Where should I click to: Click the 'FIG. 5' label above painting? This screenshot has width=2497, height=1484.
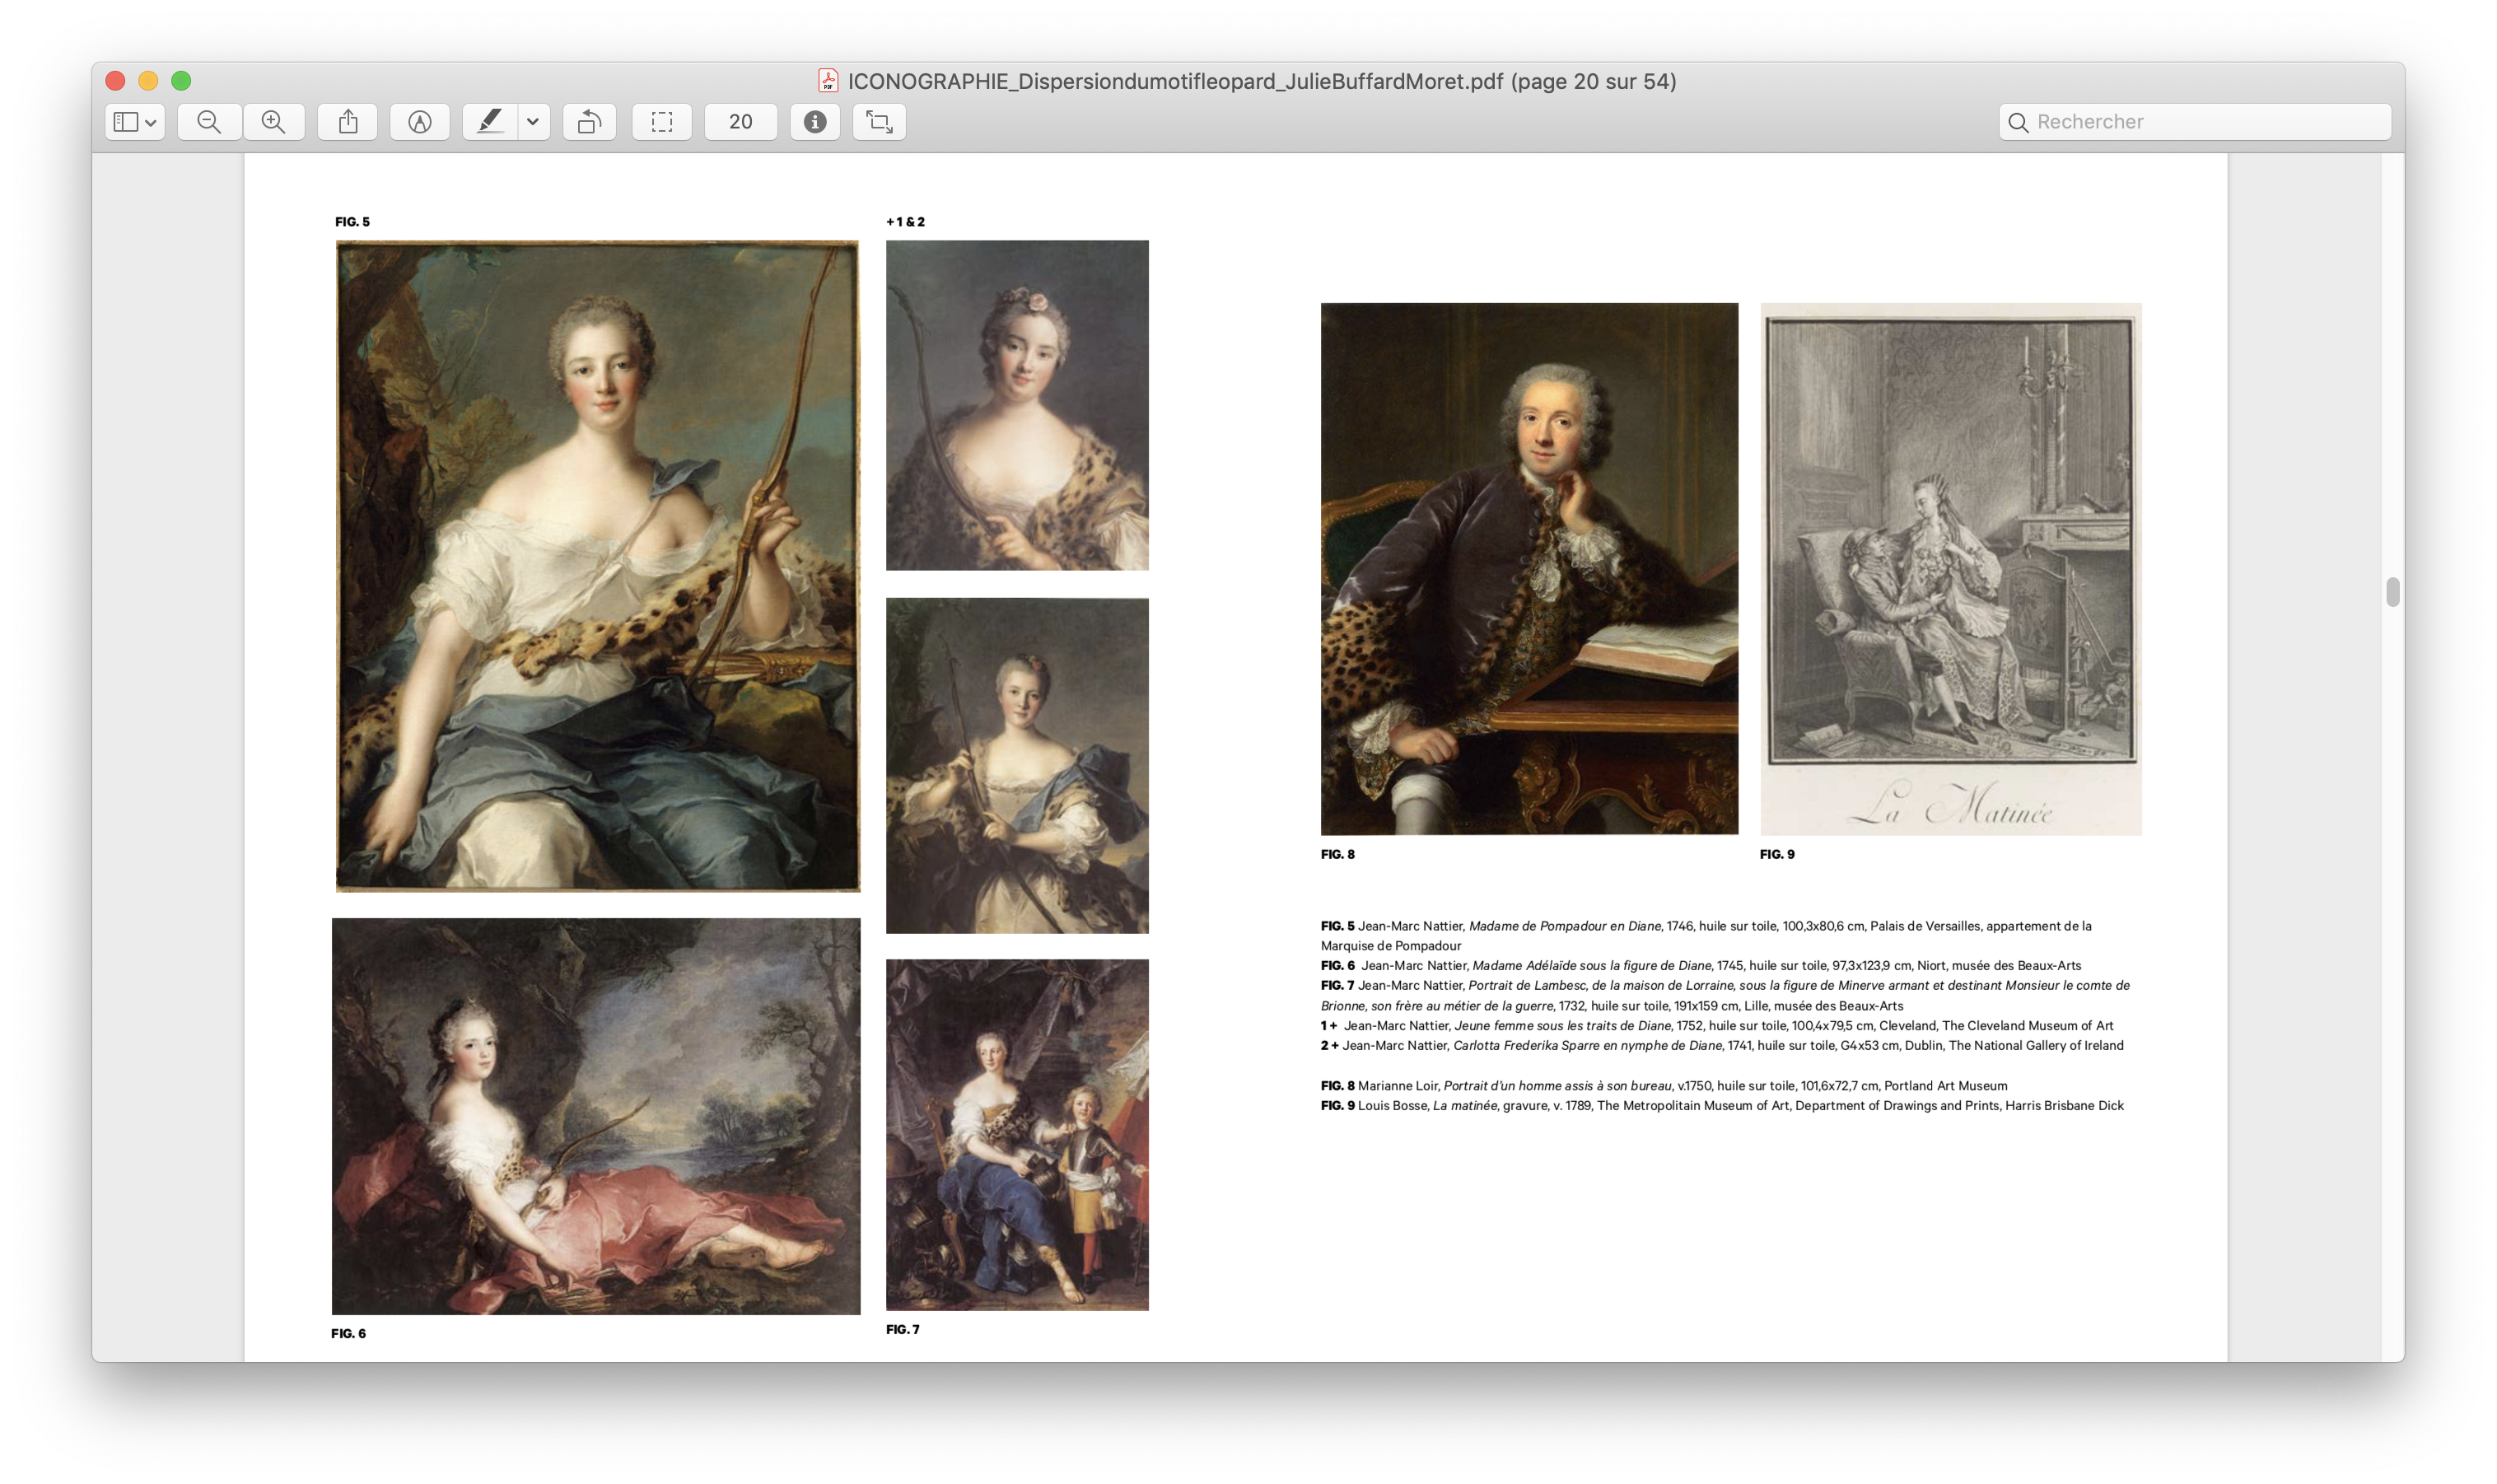click(x=353, y=222)
